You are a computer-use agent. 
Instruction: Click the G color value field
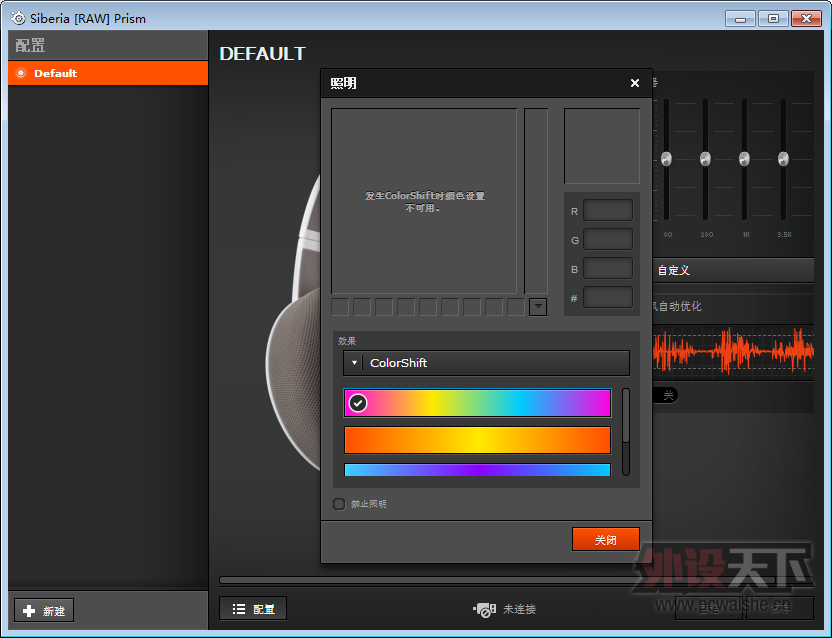coord(608,239)
